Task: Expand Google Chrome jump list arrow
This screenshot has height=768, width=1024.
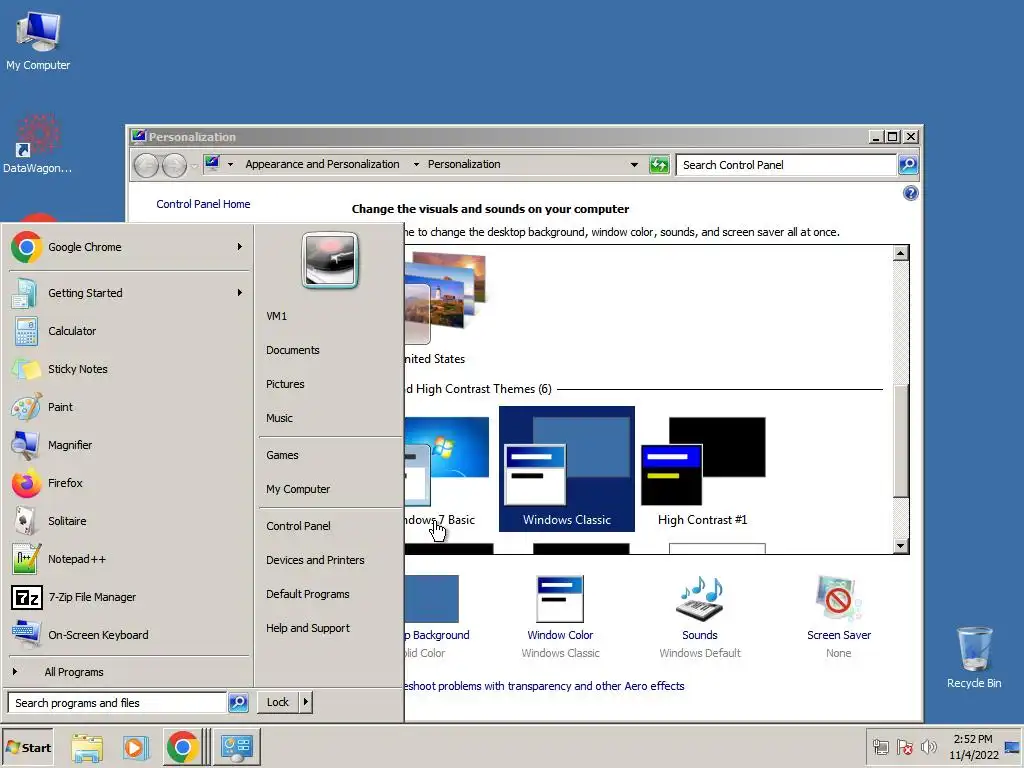Action: click(240, 247)
